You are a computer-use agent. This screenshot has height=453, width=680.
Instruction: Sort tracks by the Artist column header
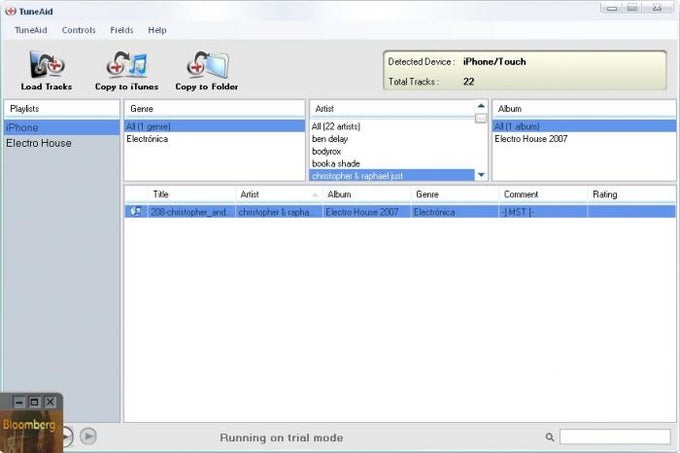279,194
